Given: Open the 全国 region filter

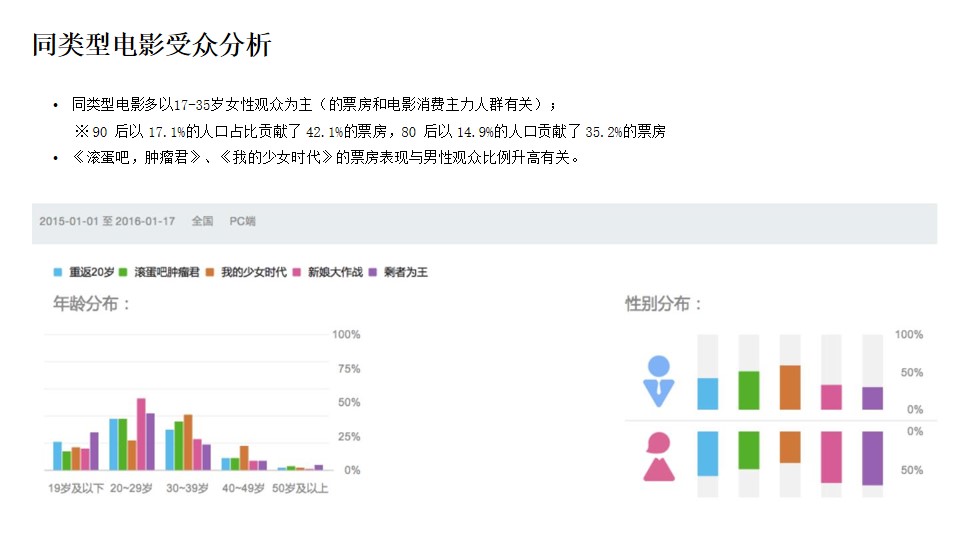Looking at the screenshot, I should pyautogui.click(x=202, y=222).
